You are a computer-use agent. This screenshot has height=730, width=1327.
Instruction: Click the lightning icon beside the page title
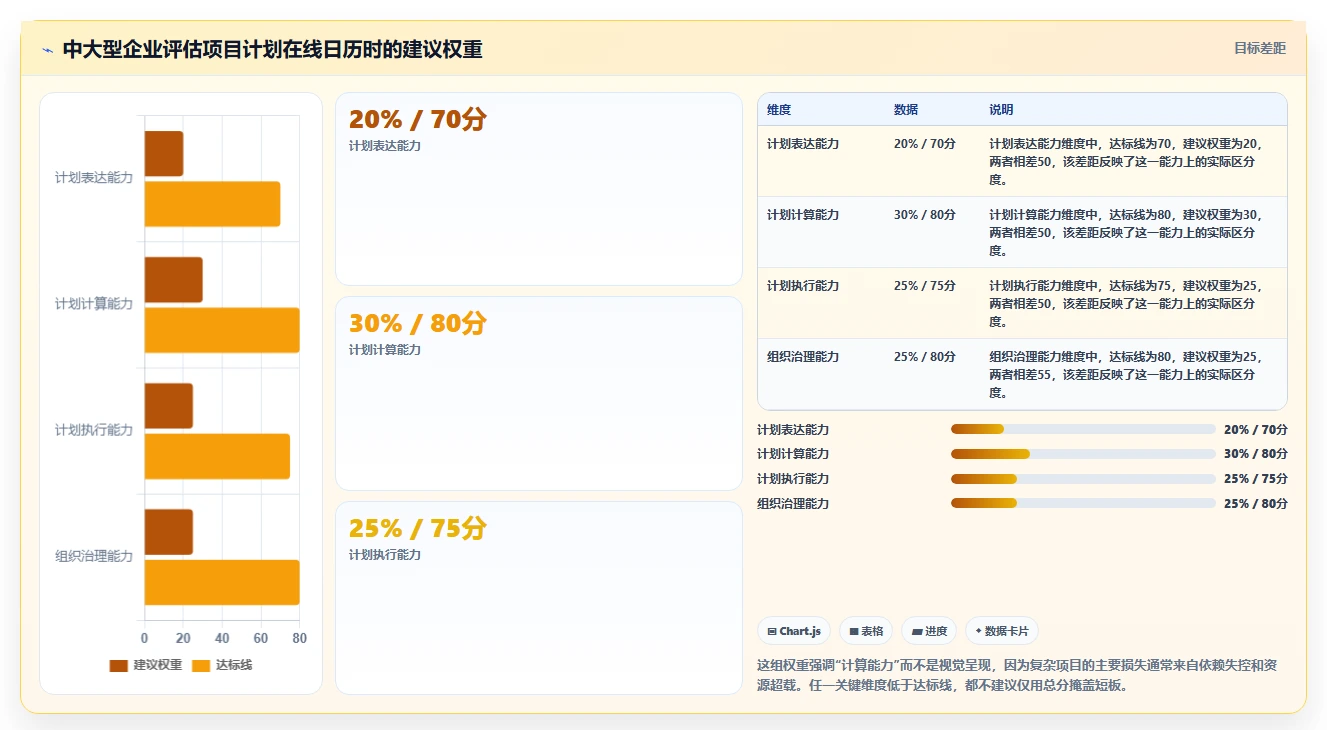(48, 50)
